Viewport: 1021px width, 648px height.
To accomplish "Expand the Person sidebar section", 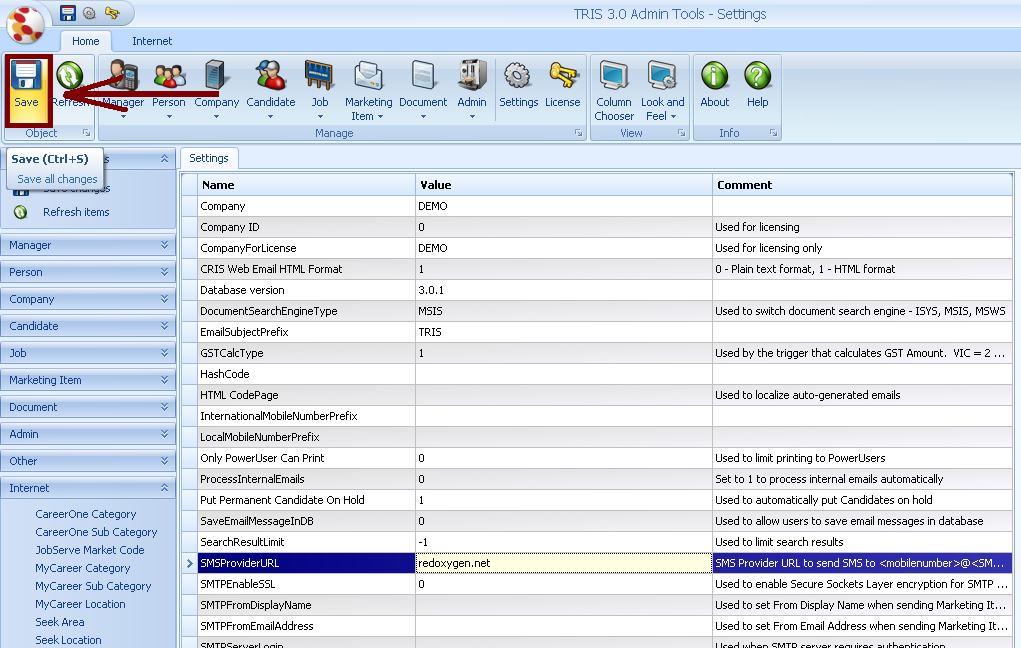I will click(x=88, y=272).
